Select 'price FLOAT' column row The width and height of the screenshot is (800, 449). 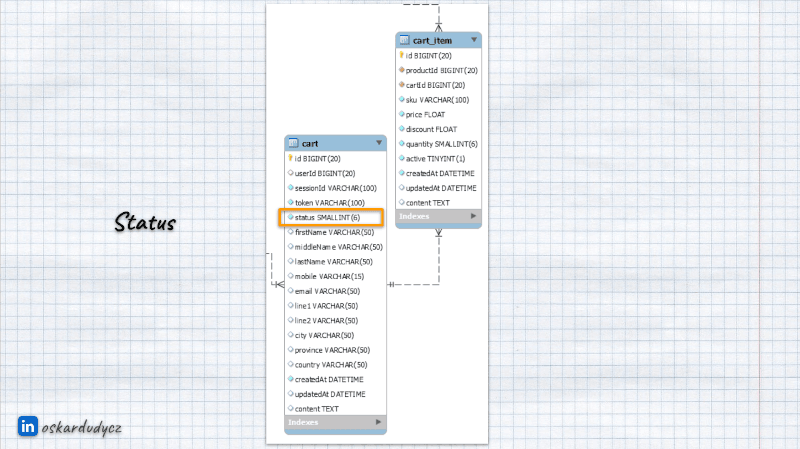[438, 115]
